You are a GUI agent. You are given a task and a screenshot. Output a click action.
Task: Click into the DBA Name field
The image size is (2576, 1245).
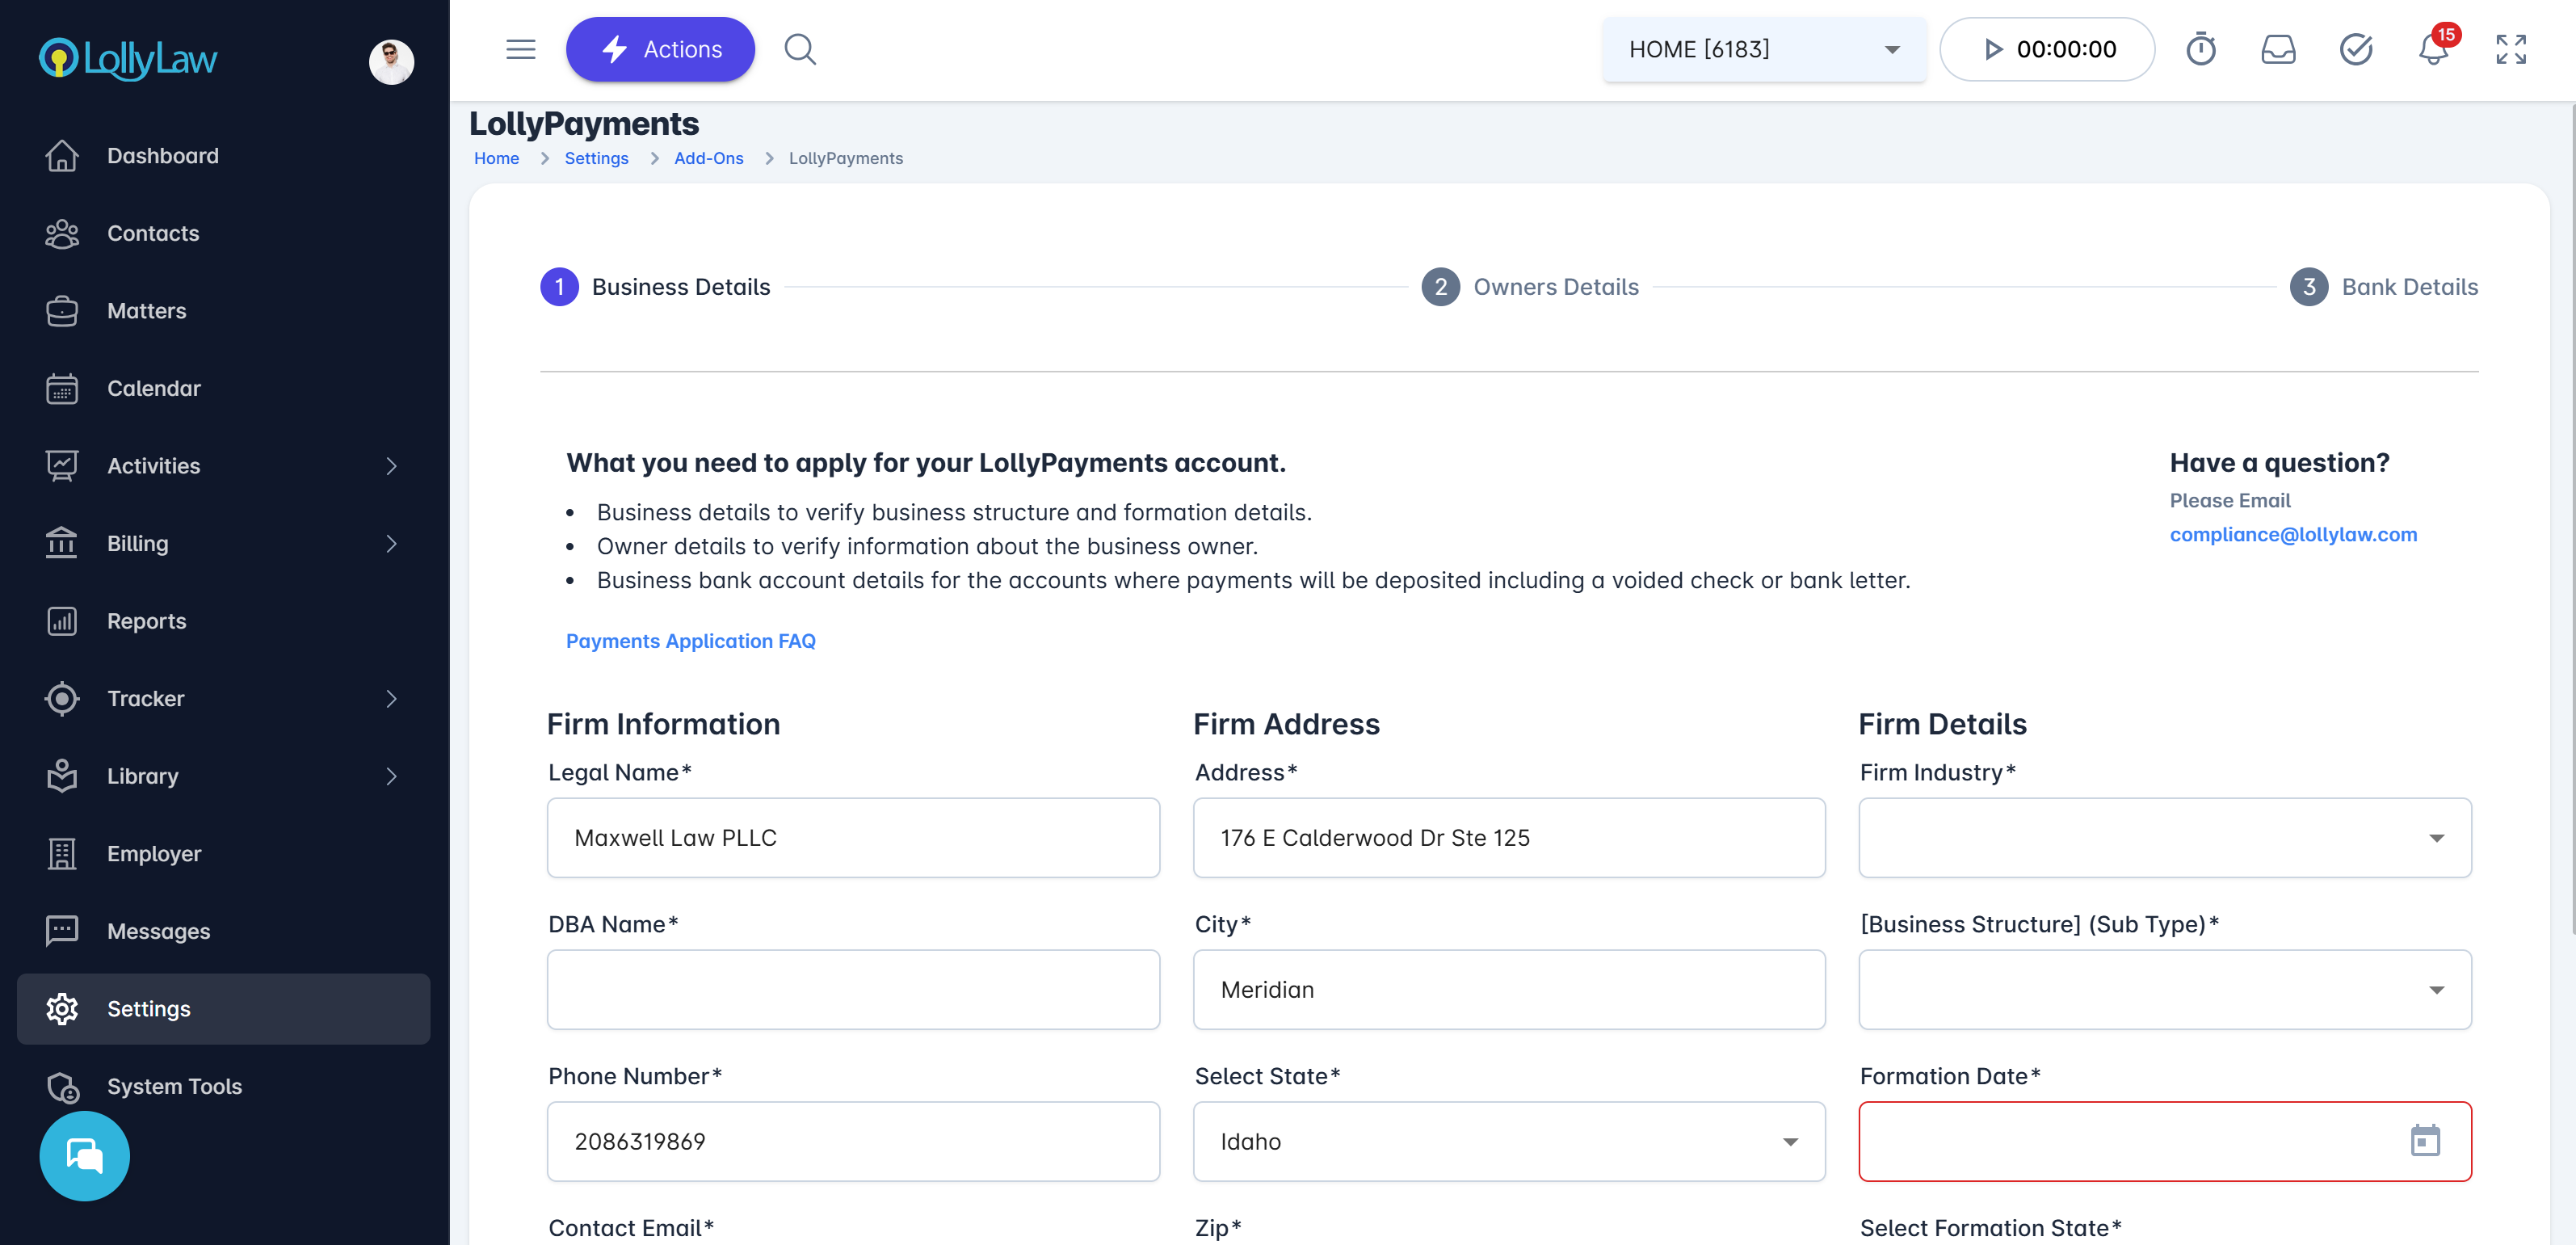[x=852, y=989]
